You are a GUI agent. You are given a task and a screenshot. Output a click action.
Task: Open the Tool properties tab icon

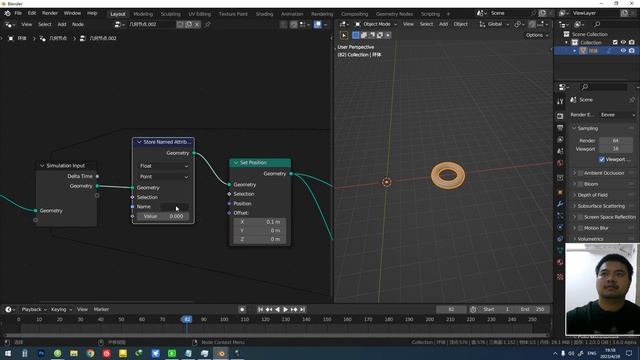(560, 101)
